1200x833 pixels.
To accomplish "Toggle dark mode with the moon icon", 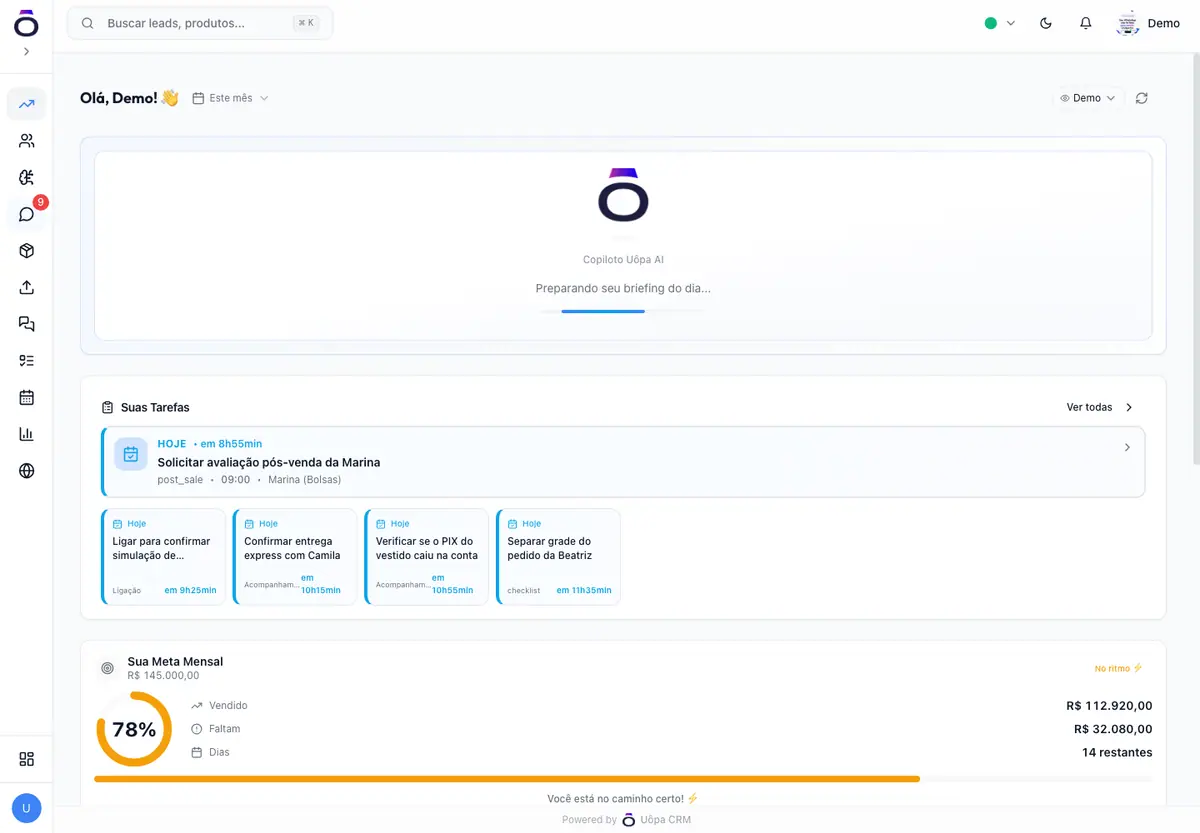I will (1046, 23).
